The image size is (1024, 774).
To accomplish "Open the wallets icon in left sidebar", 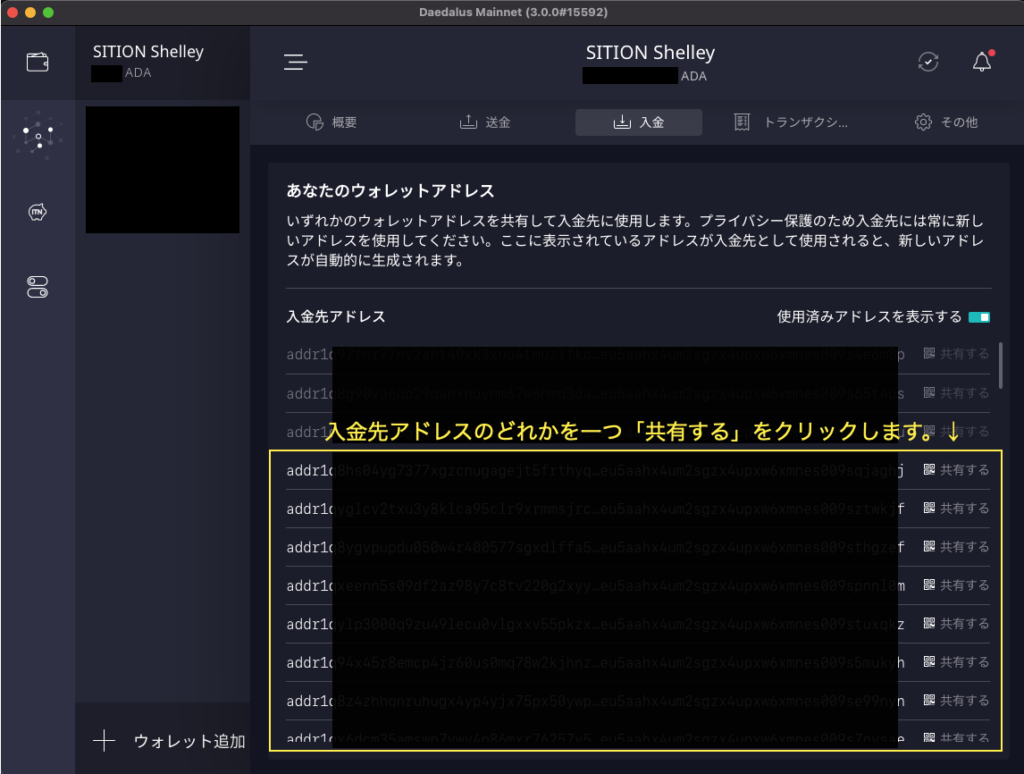I will click(37, 62).
